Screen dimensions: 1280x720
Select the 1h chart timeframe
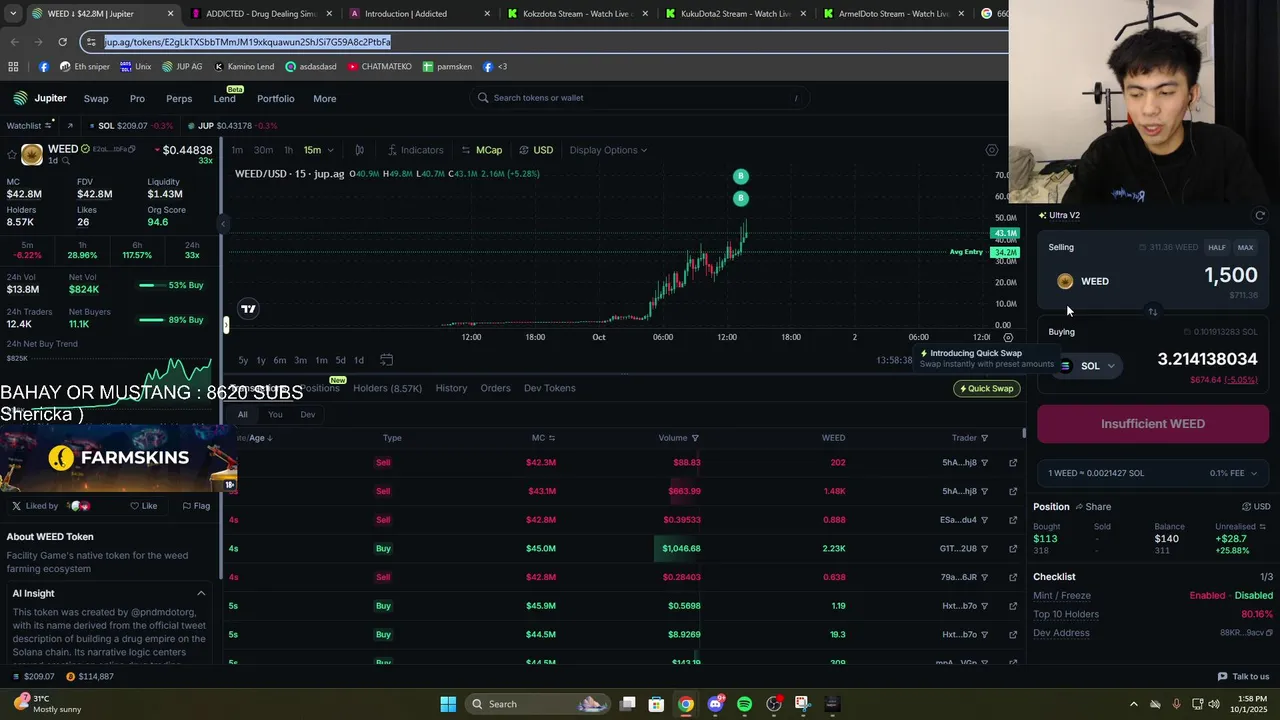point(289,150)
